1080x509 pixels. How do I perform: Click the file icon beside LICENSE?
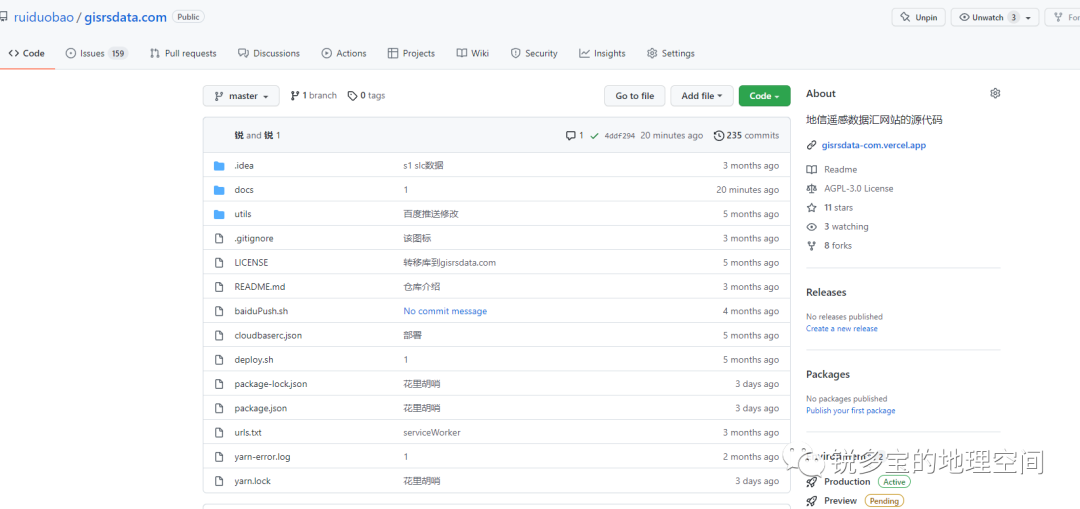[x=219, y=262]
